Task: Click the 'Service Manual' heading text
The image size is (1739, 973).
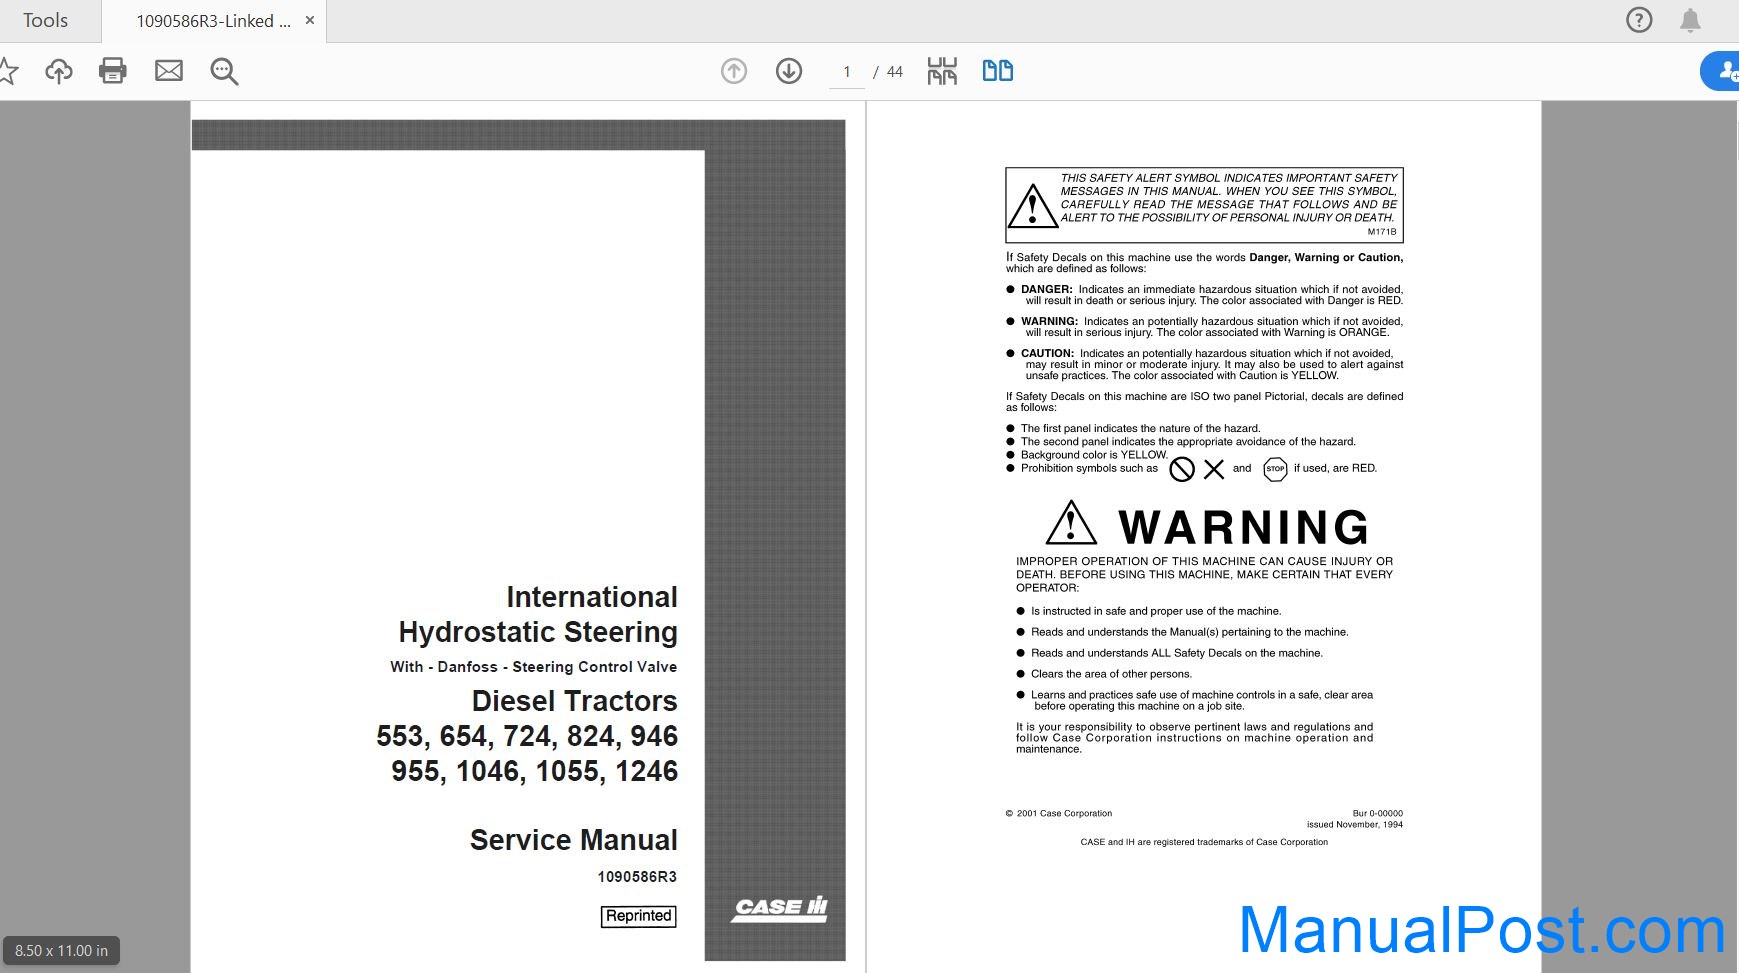Action: 574,840
